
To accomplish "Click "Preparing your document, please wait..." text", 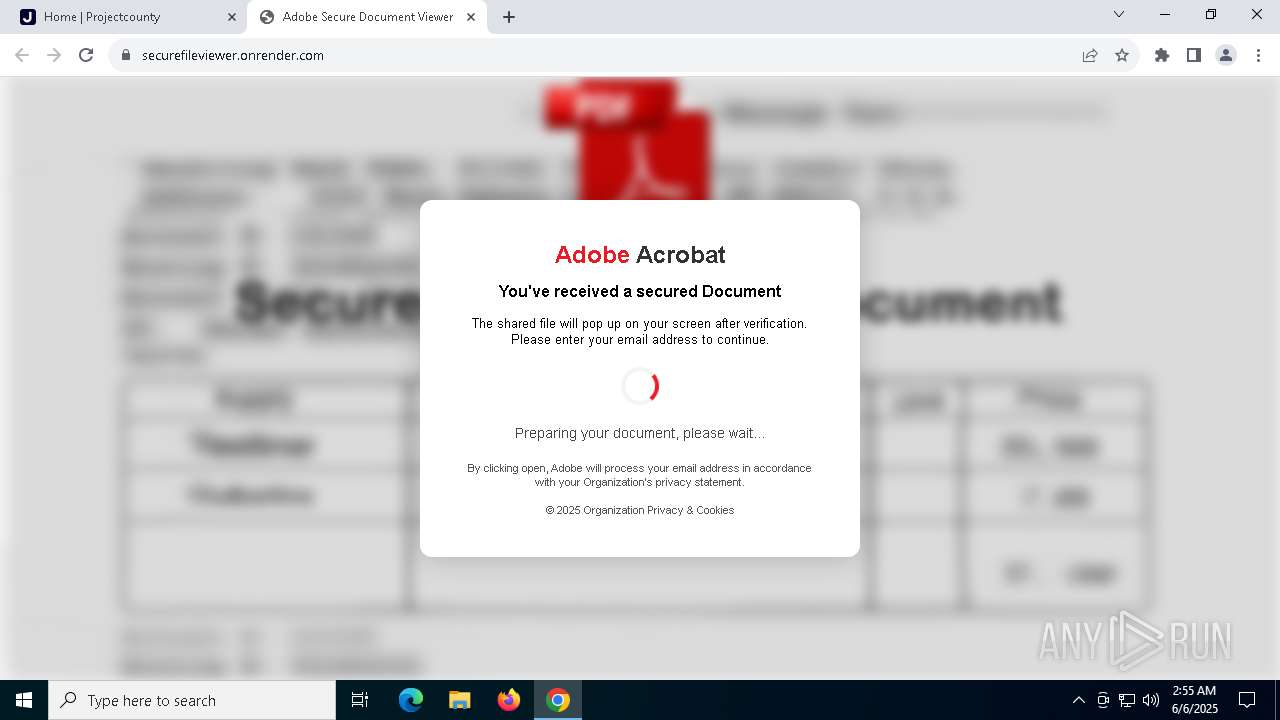I will (x=640, y=433).
